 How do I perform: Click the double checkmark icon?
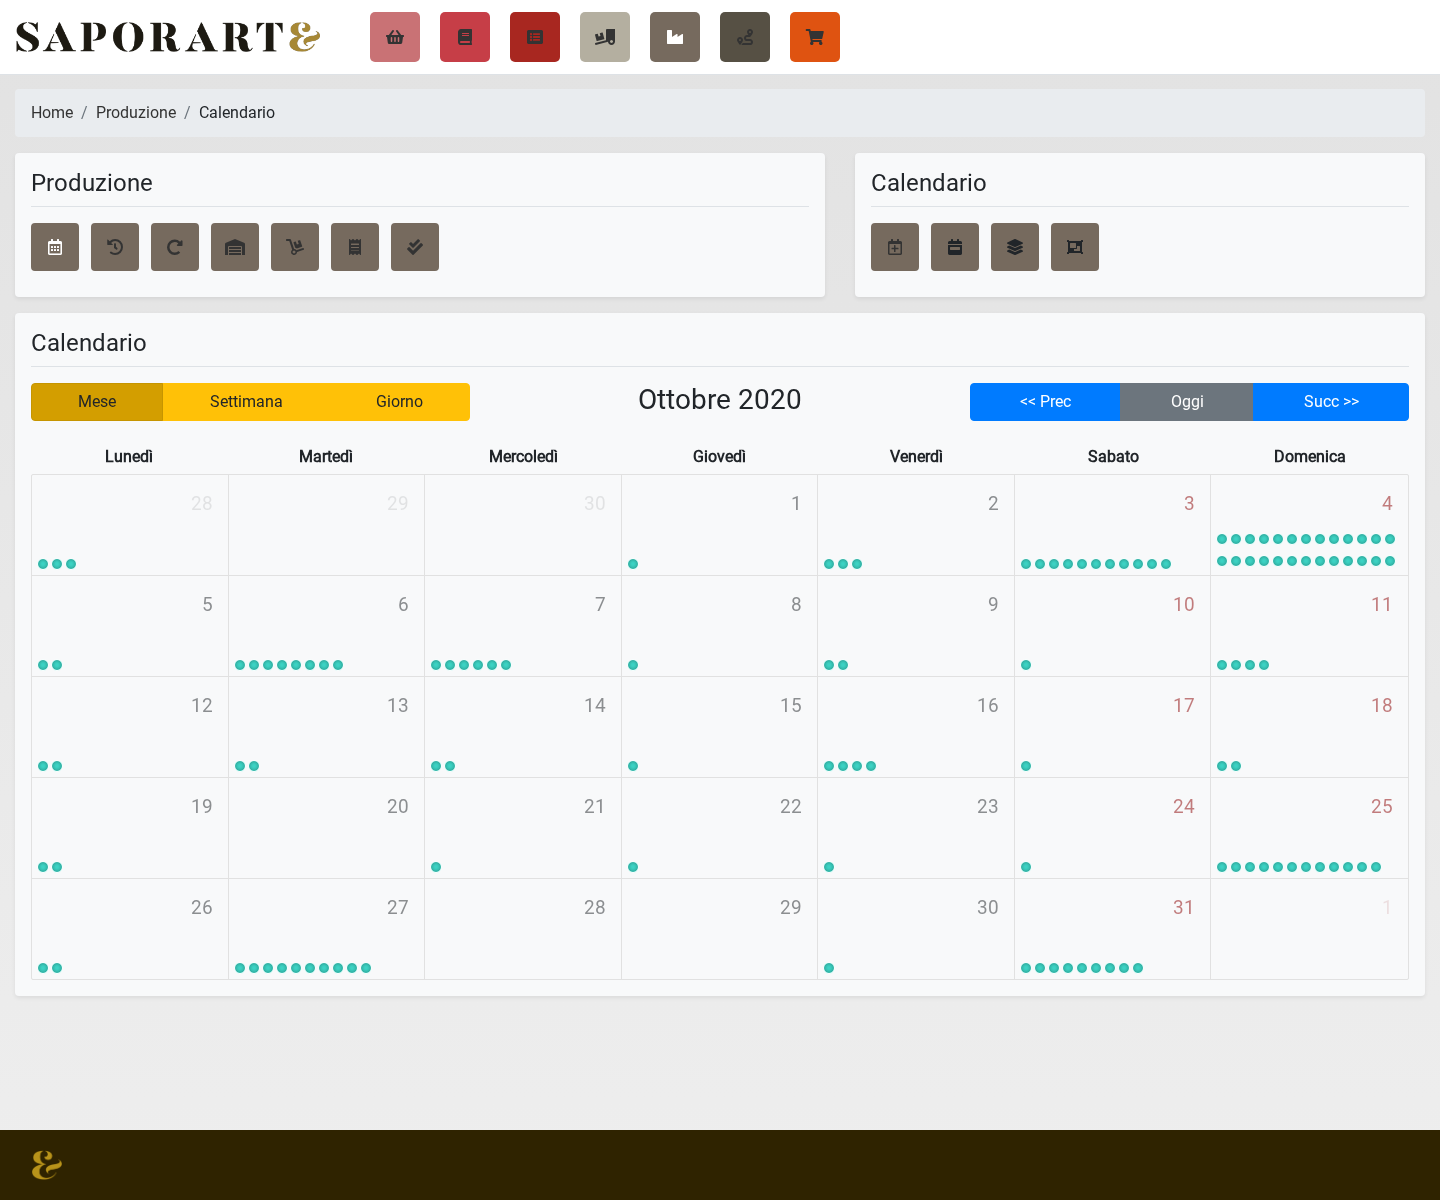click(x=415, y=247)
